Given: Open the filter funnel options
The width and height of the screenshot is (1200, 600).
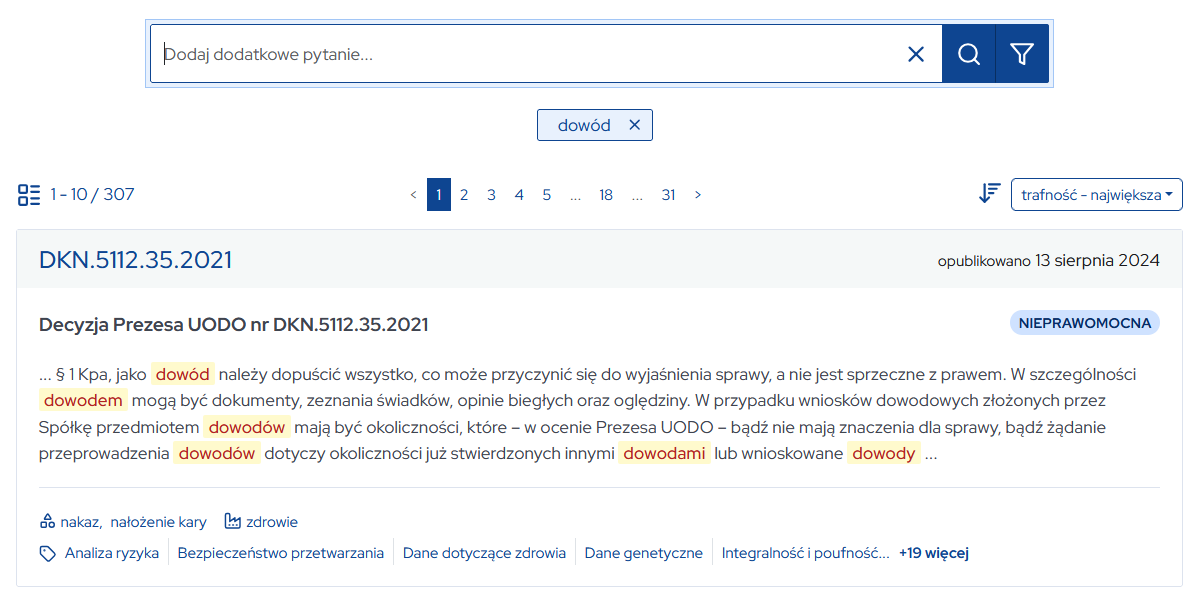Looking at the screenshot, I should point(1022,54).
